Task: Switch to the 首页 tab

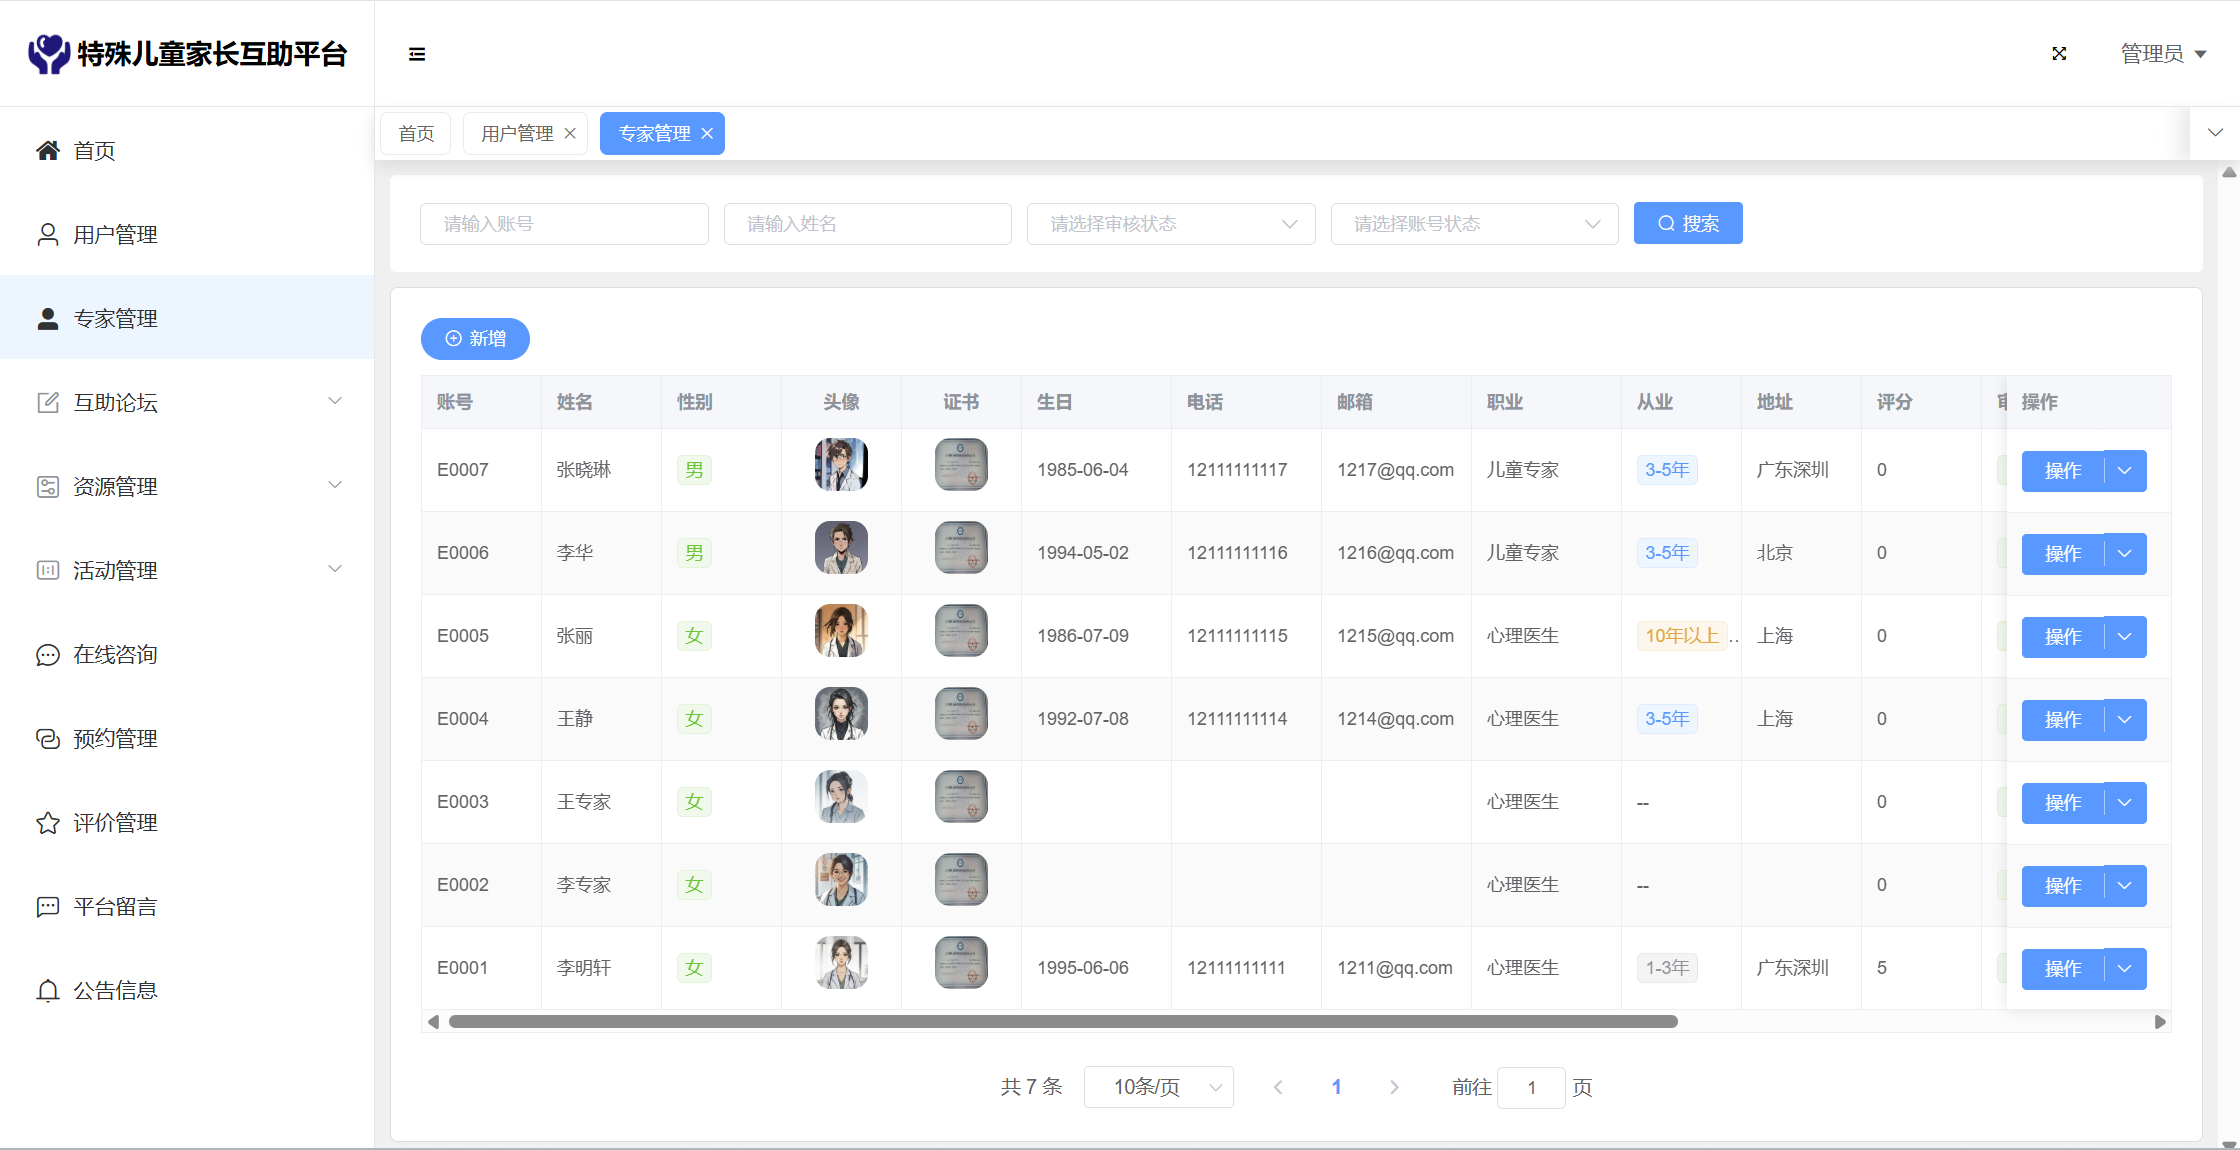Action: (416, 134)
